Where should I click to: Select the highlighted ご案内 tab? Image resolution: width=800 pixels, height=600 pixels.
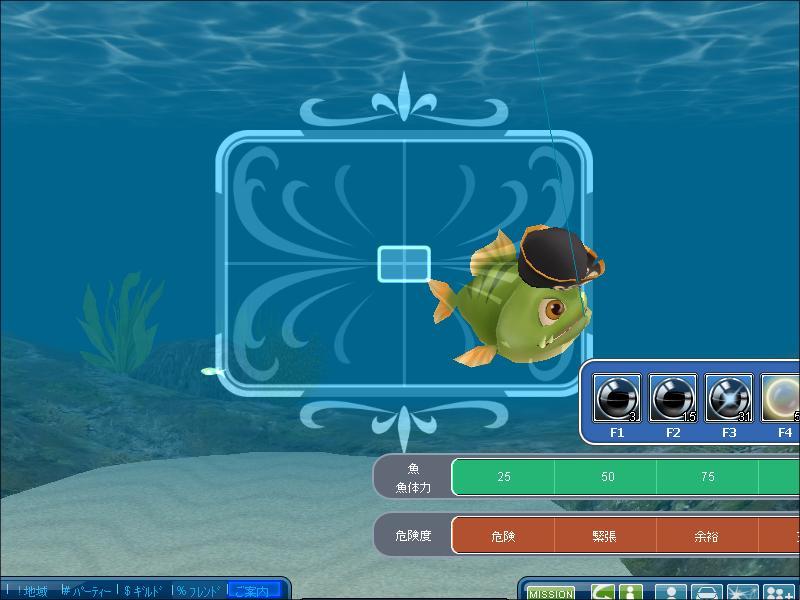click(x=253, y=591)
